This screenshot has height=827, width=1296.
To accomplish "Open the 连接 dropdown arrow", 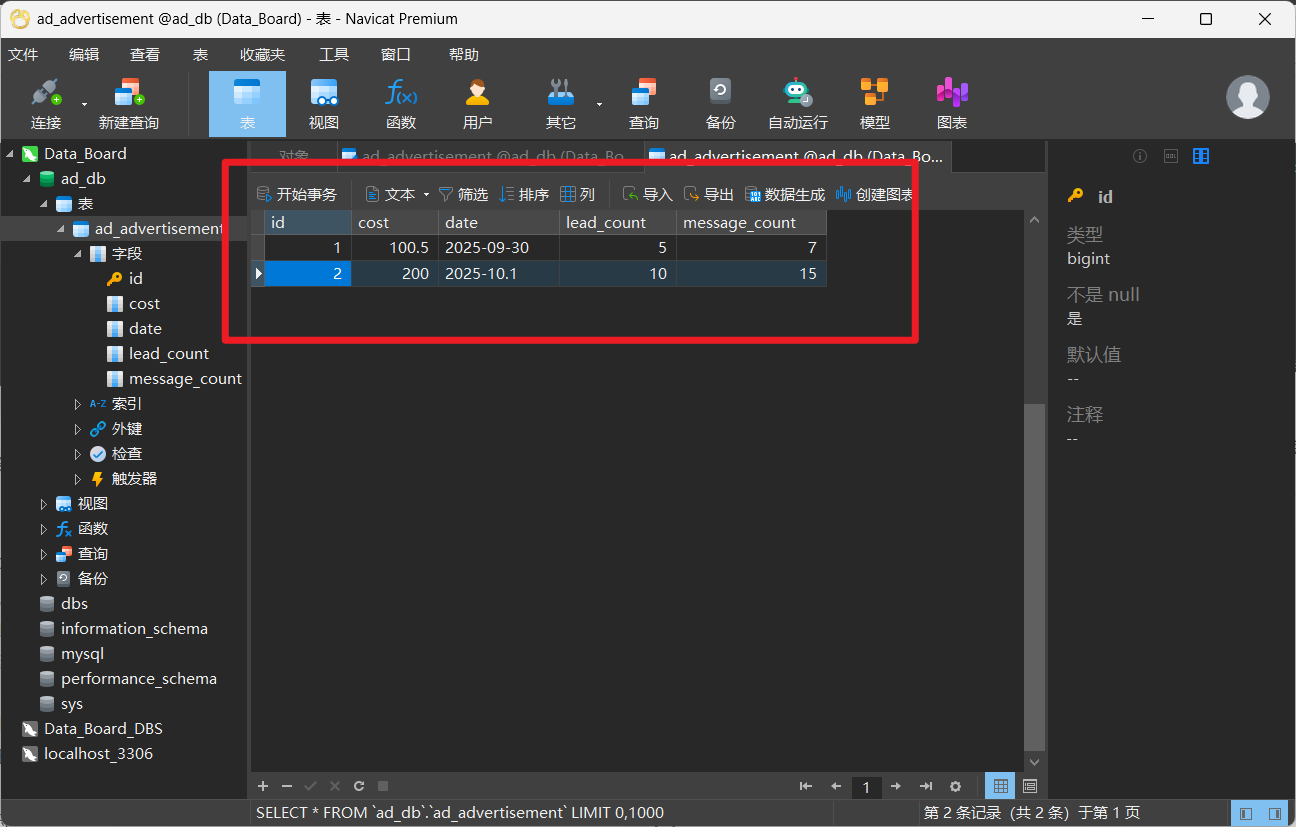I will coord(84,104).
